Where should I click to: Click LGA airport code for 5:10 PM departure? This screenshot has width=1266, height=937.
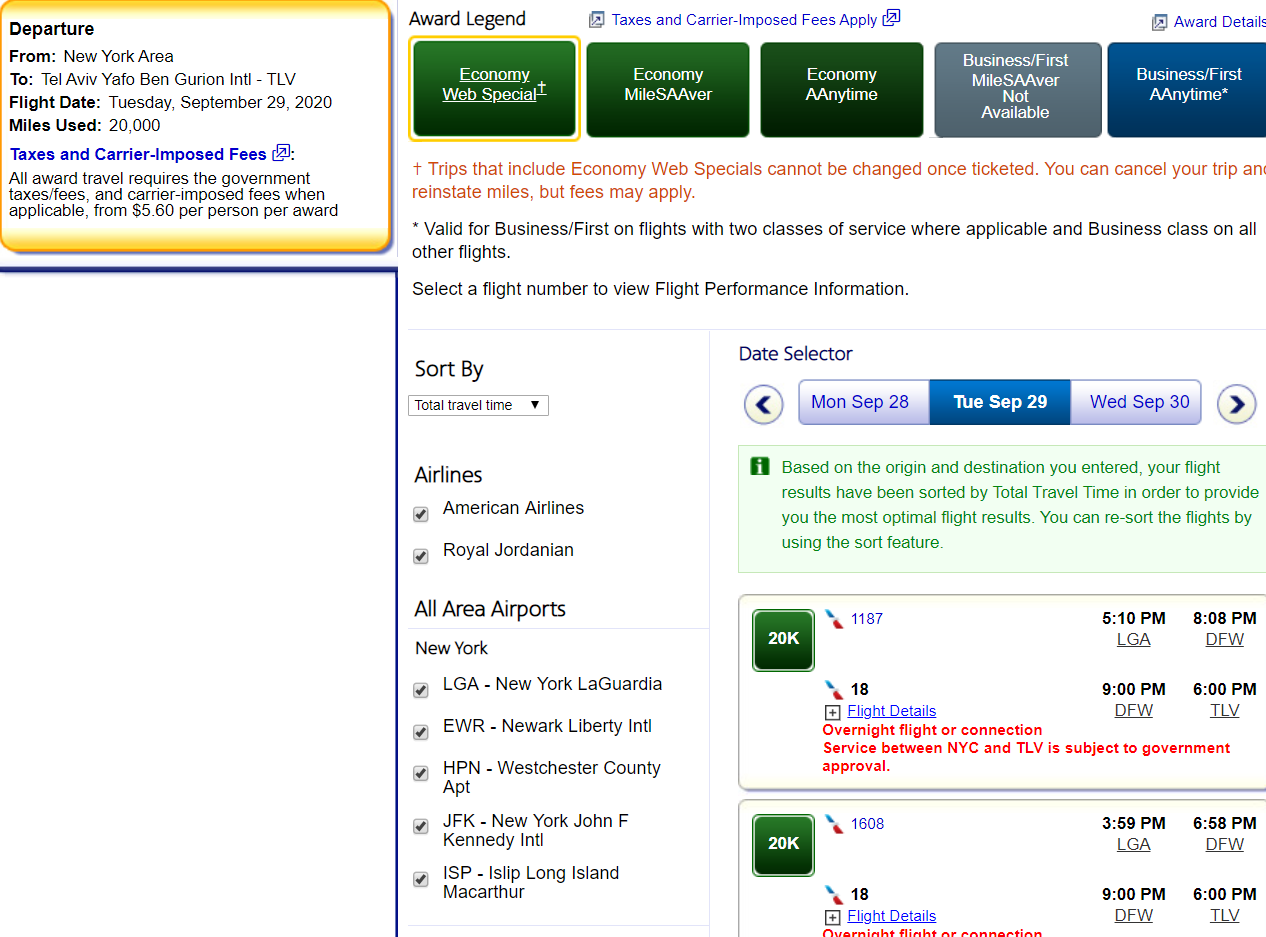coord(1134,640)
